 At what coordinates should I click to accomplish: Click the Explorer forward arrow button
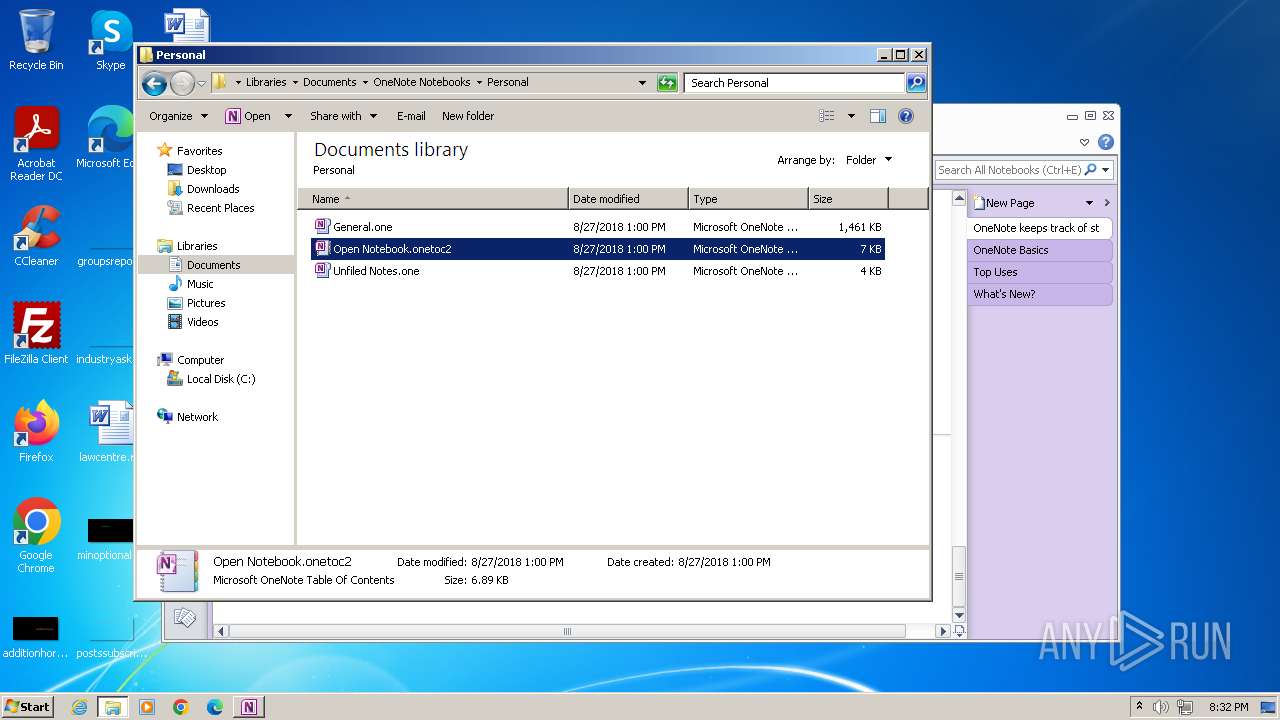(x=182, y=83)
